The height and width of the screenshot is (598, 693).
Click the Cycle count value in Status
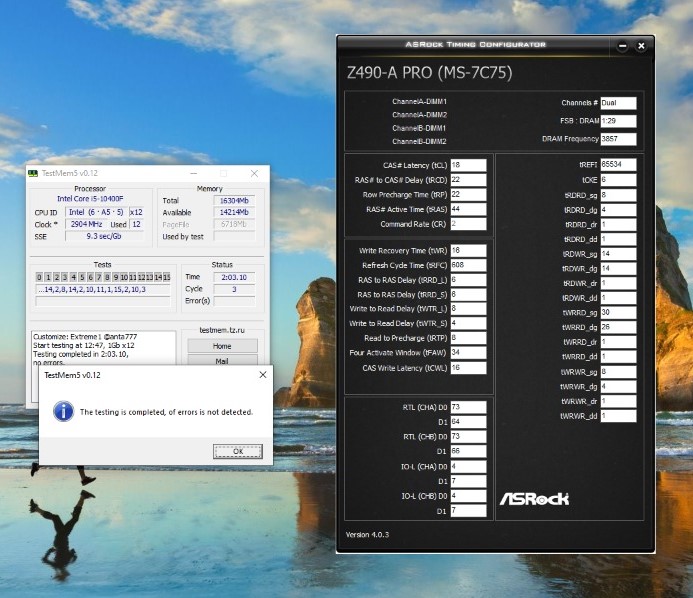coord(234,289)
